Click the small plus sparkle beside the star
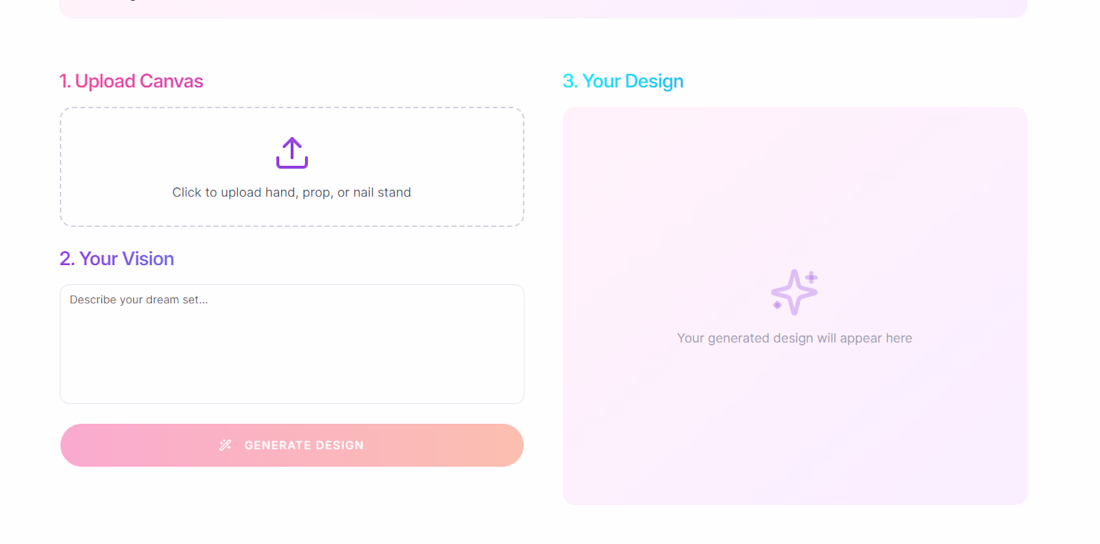Viewport: 1100px width, 544px height. [x=812, y=277]
